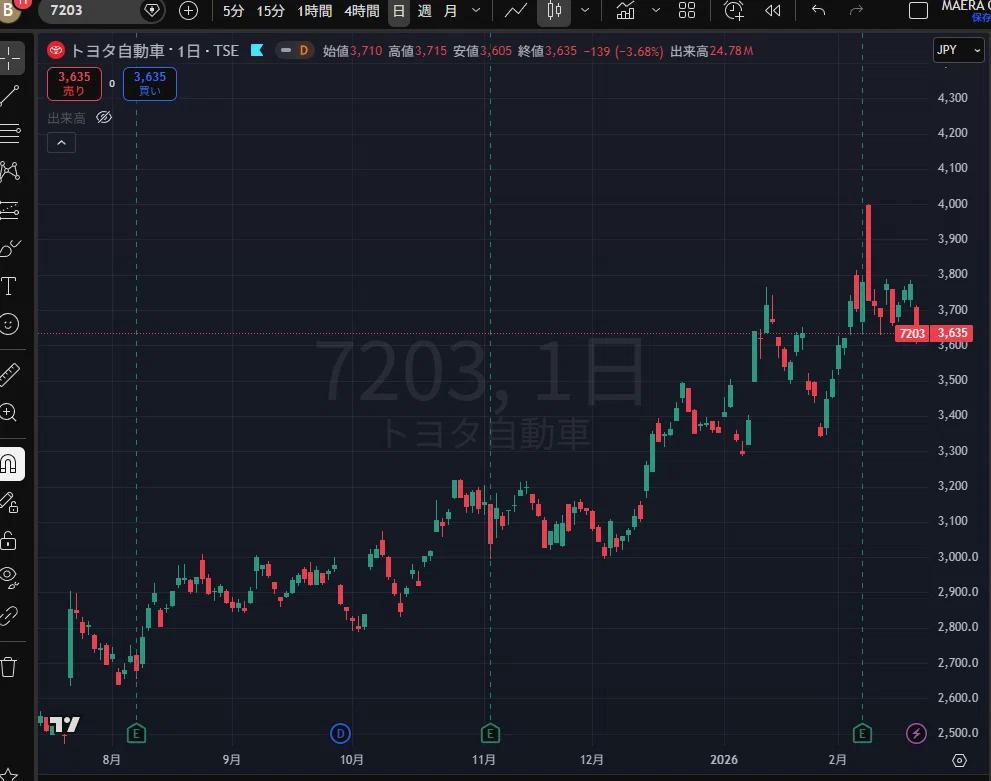Switch to line chart style icon
991x781 pixels.
(x=516, y=11)
